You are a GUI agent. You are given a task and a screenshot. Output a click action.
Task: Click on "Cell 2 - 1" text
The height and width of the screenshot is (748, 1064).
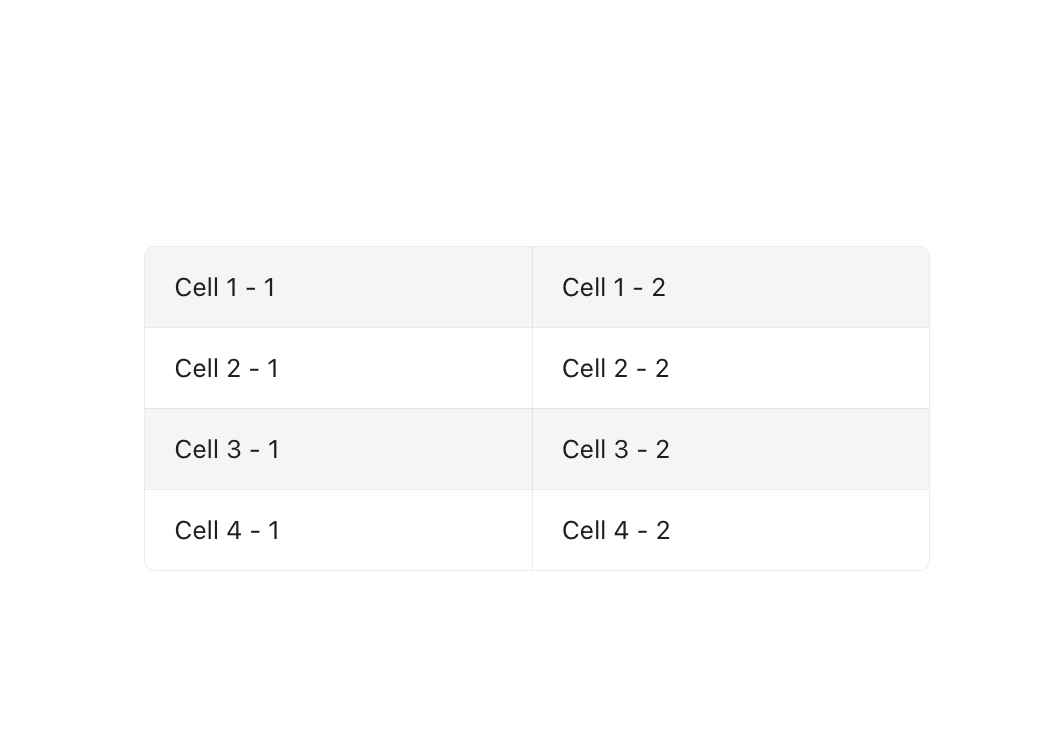pos(227,369)
